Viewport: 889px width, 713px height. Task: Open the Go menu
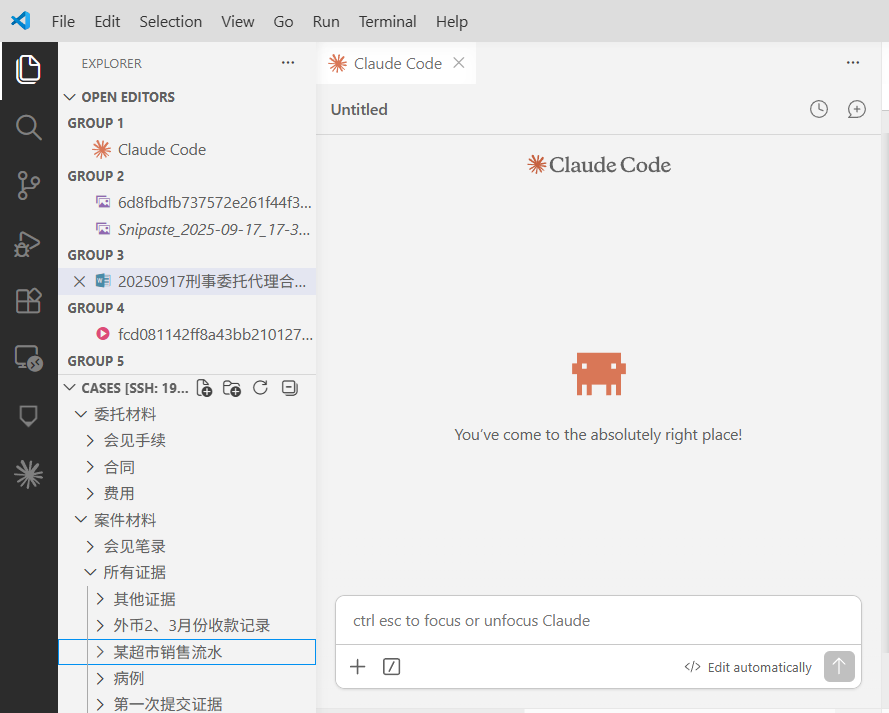pos(283,22)
